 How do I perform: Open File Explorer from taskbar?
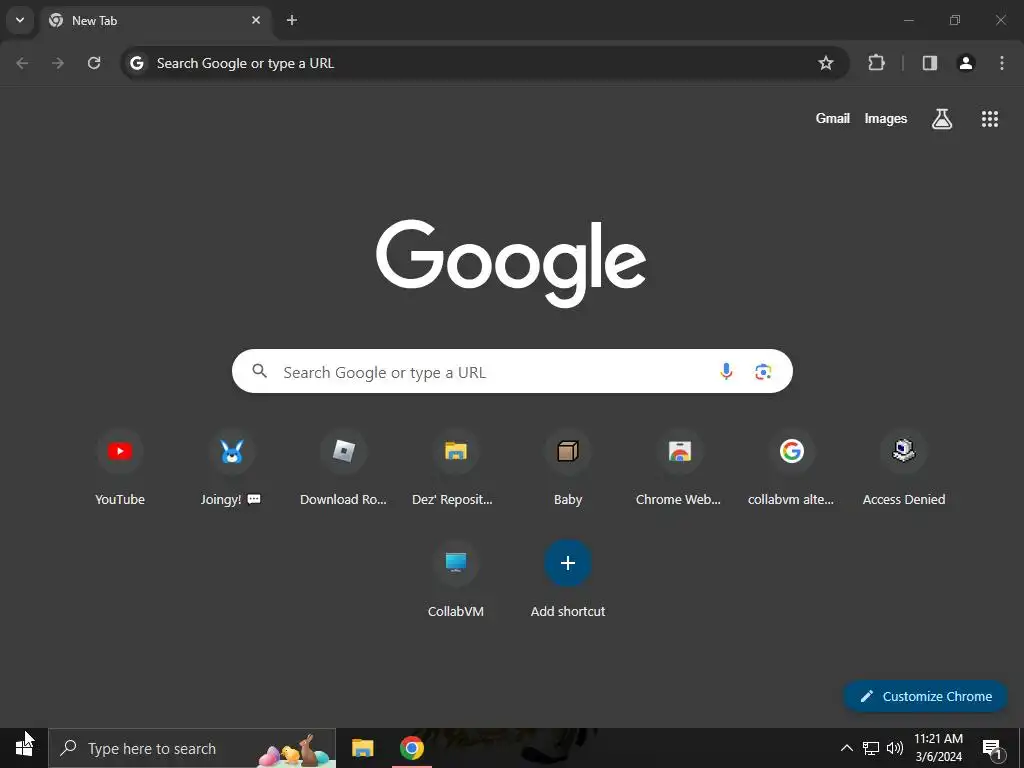pyautogui.click(x=362, y=748)
